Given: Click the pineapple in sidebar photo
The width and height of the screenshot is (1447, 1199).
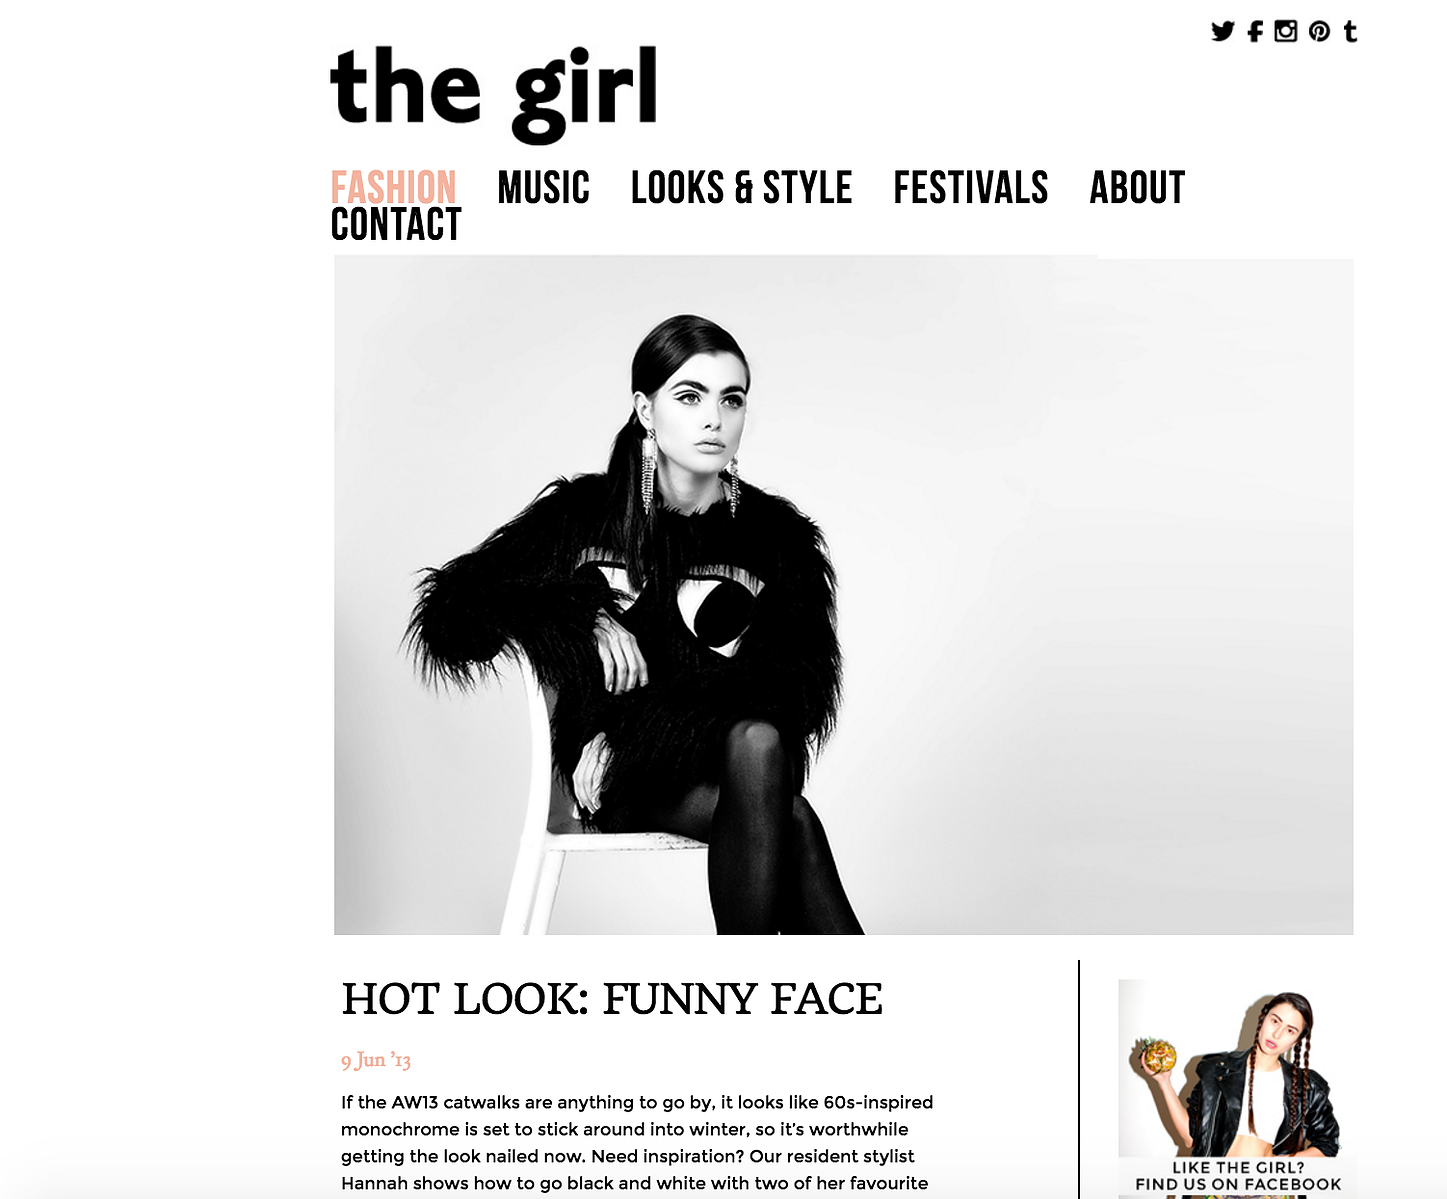Looking at the screenshot, I should click(1155, 1057).
